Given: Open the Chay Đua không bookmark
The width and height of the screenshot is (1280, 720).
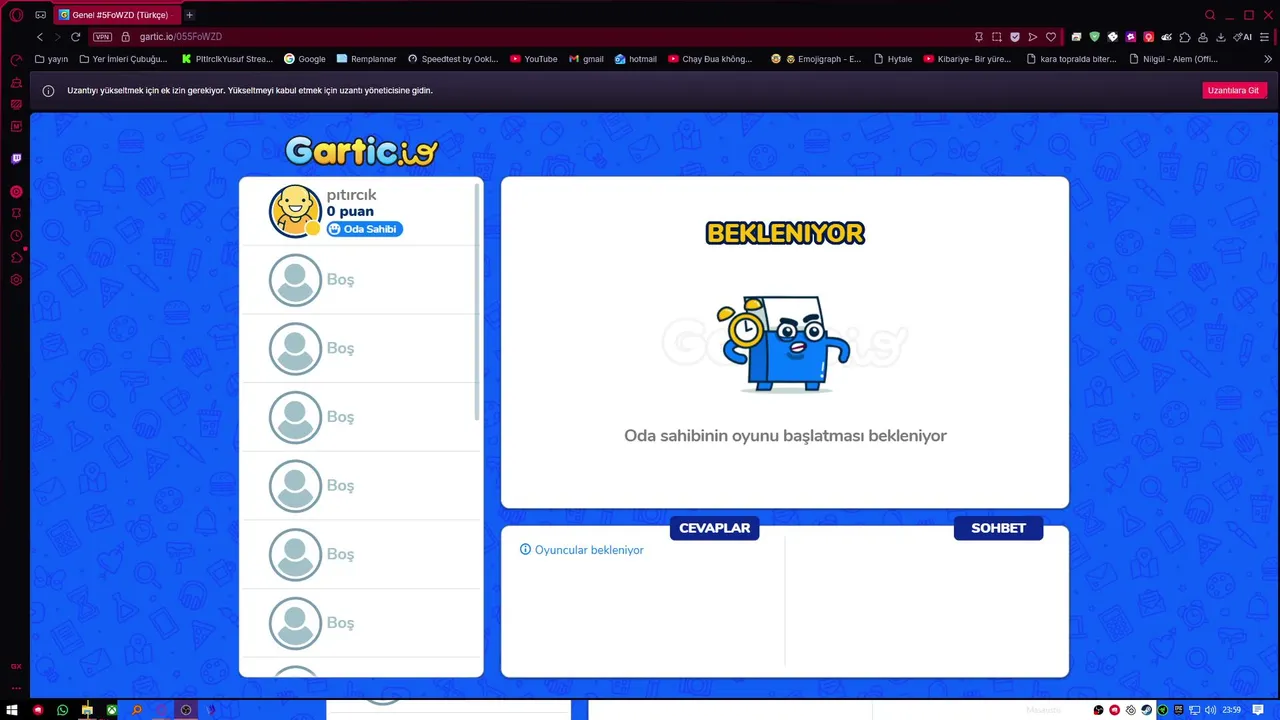Looking at the screenshot, I should (710, 59).
